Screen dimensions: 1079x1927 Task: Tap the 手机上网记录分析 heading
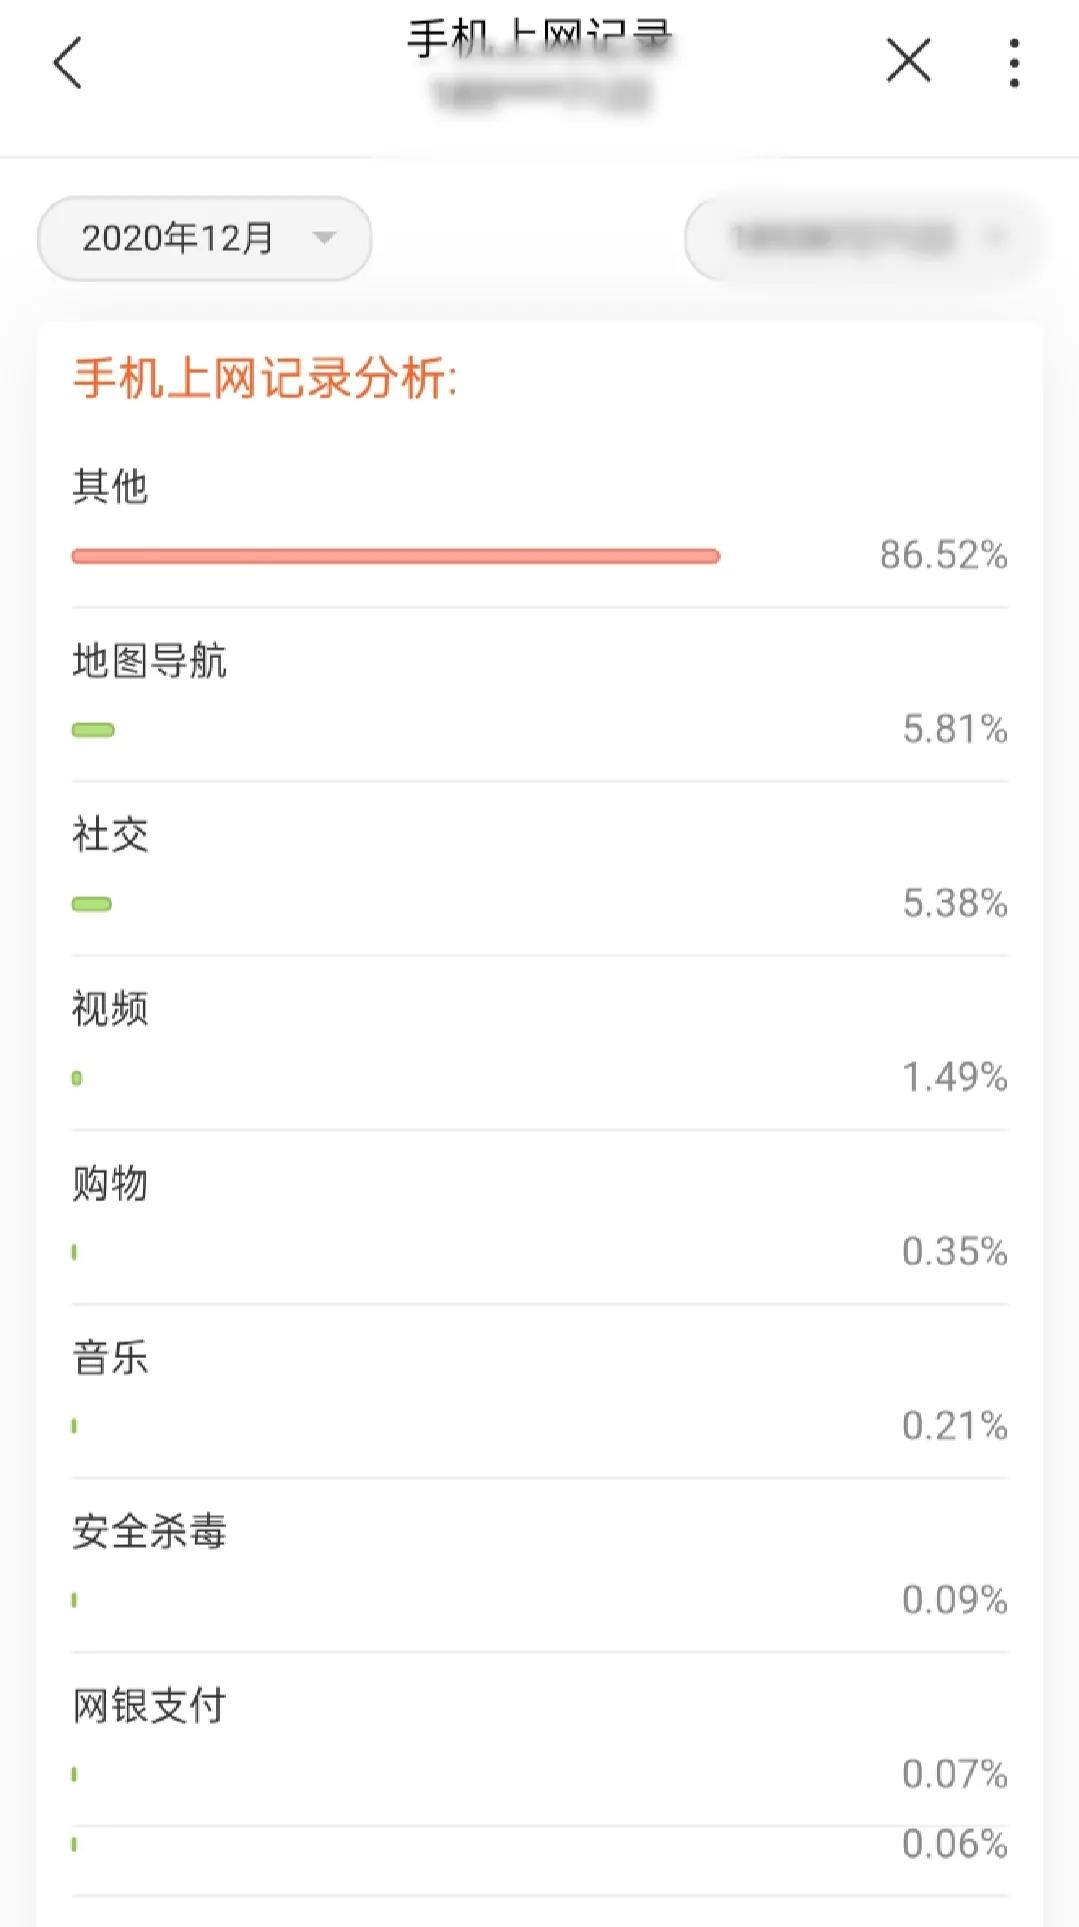click(266, 378)
